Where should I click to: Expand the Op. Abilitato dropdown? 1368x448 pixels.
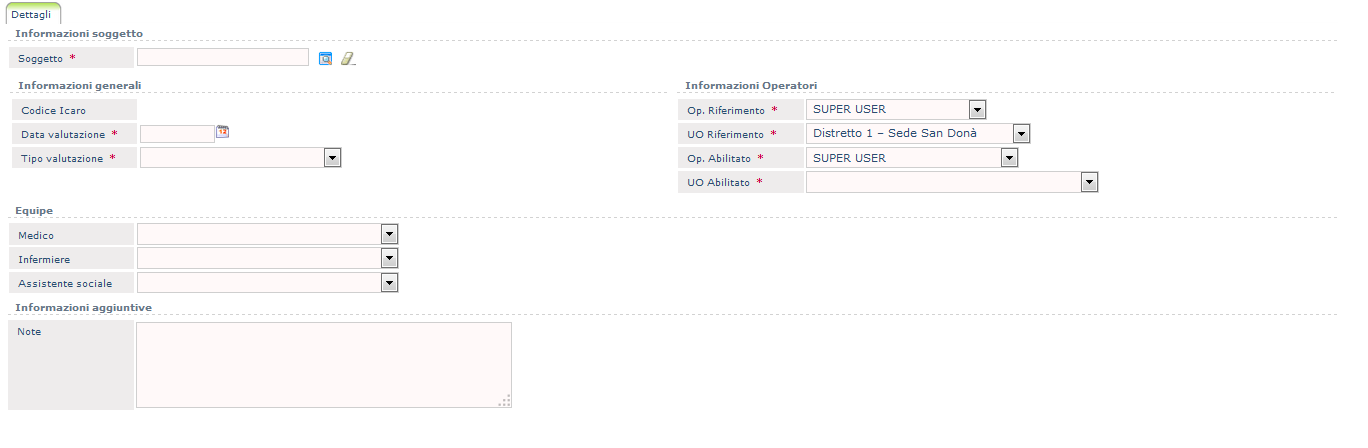pos(1009,158)
